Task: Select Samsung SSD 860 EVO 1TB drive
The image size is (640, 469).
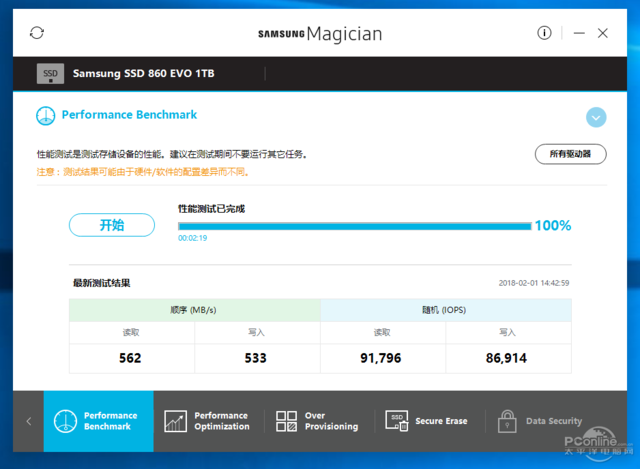Action: 143,73
